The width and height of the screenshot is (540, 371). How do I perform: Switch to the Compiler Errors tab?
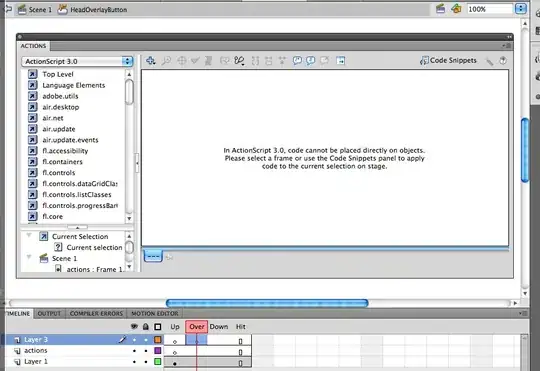click(x=96, y=313)
